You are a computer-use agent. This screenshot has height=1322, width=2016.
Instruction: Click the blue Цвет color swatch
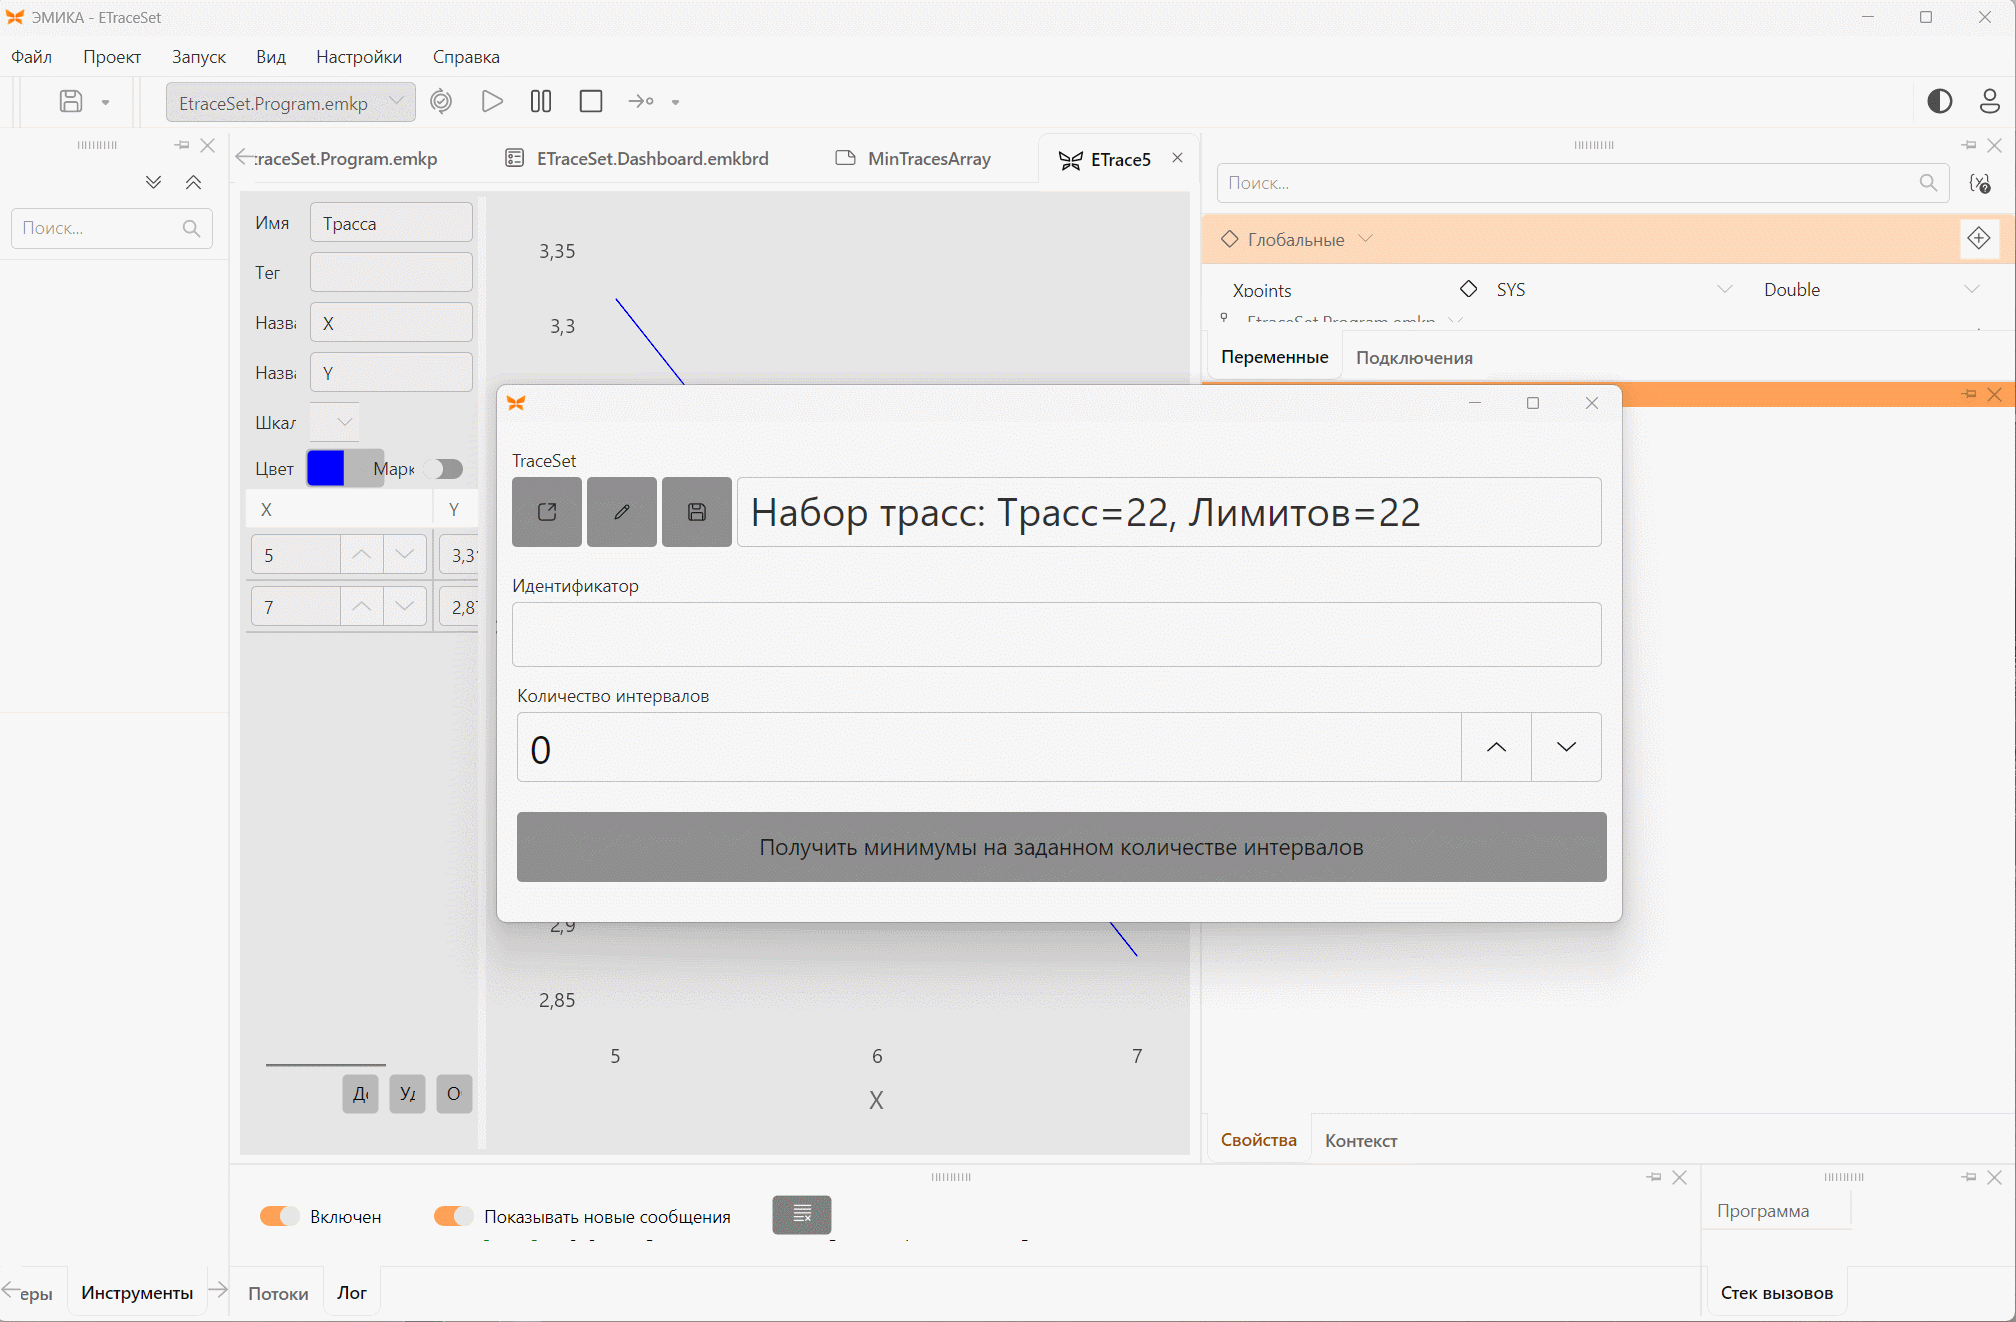pos(326,467)
